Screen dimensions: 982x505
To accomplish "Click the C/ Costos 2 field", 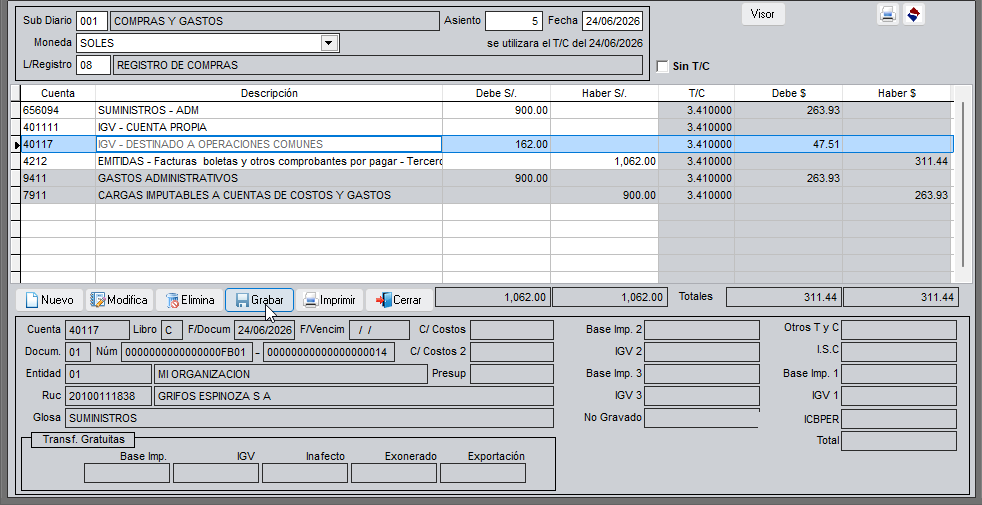I will 512,352.
